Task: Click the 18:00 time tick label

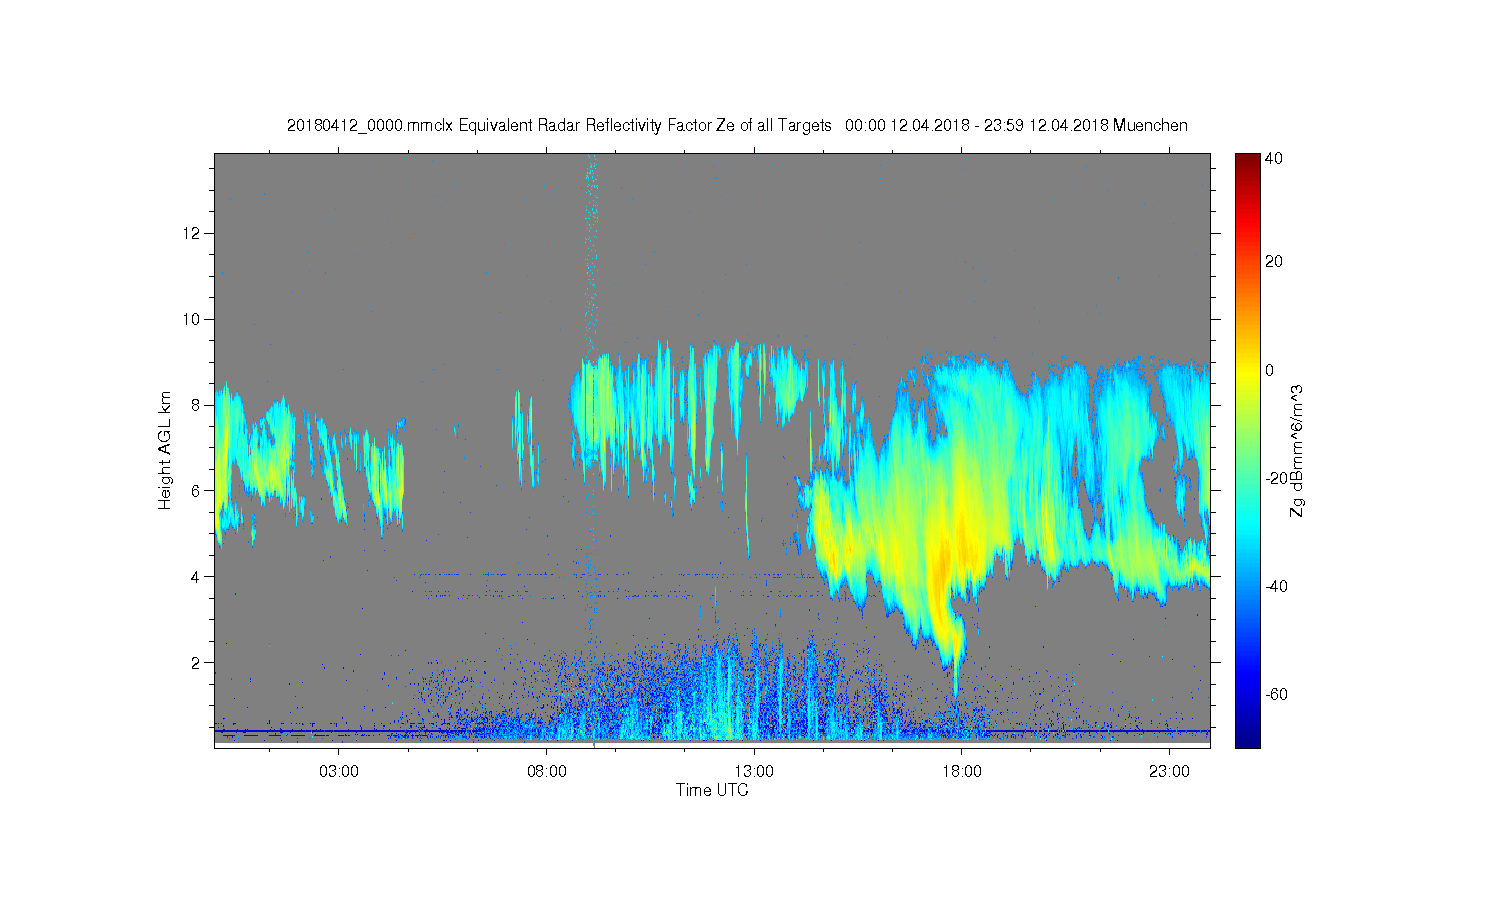Action: [962, 772]
